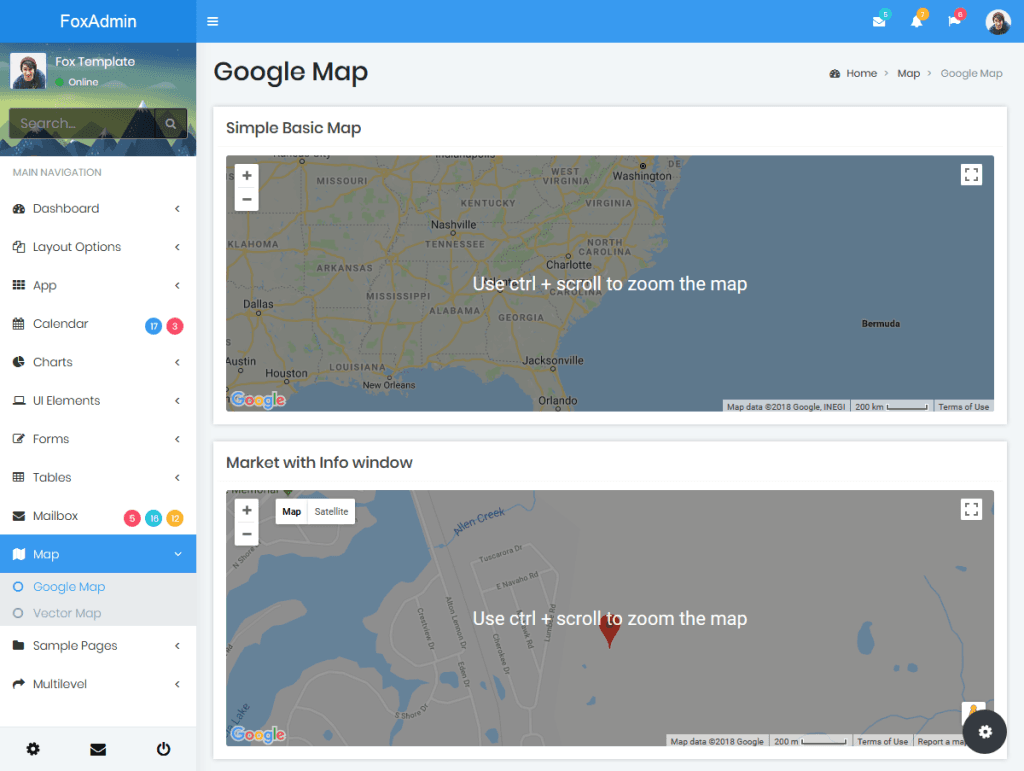
Task: Click the hamburger menu toggle icon
Action: [212, 21]
